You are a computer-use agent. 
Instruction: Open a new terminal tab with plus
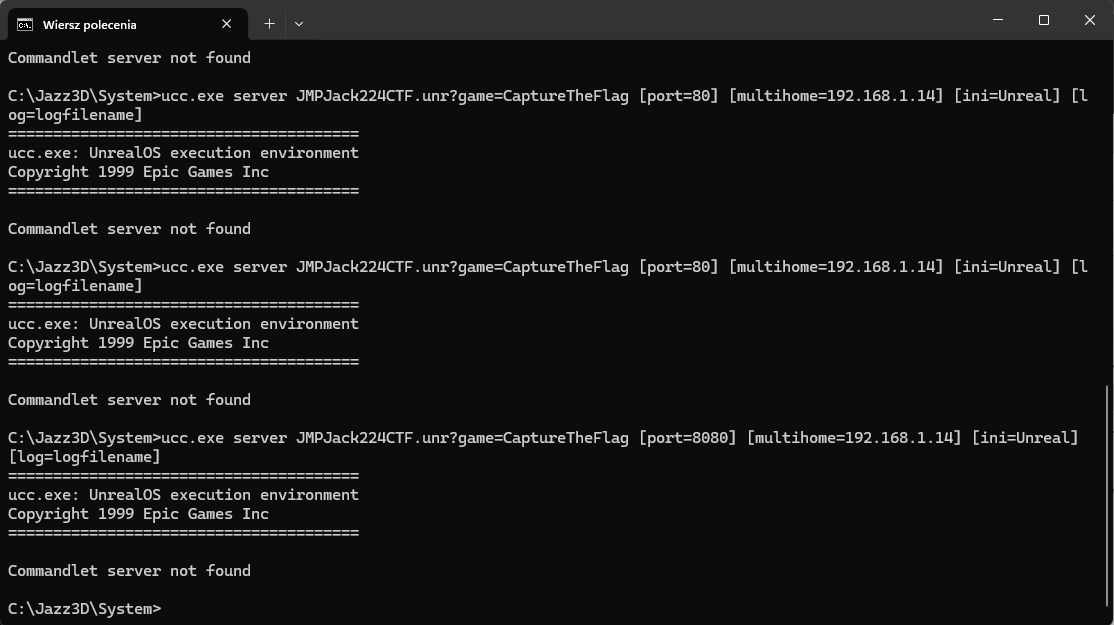269,23
